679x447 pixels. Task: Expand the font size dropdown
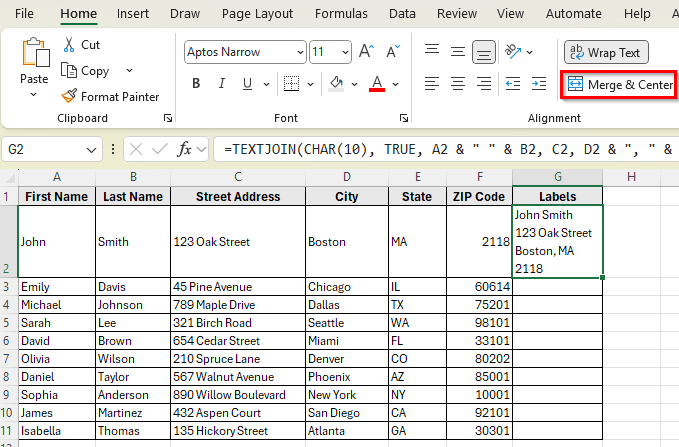(345, 52)
